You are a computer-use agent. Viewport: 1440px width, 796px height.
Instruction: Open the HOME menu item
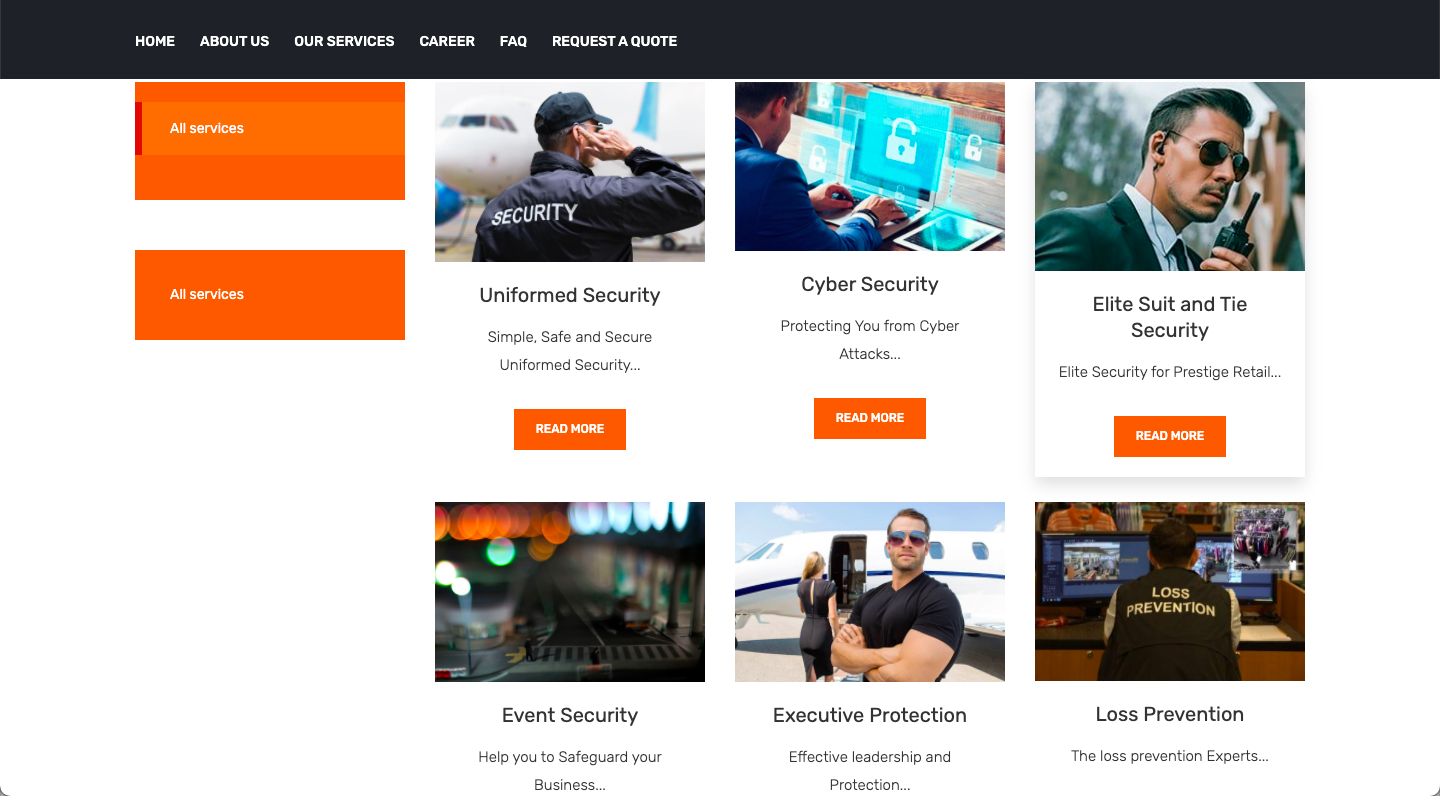[x=155, y=41]
